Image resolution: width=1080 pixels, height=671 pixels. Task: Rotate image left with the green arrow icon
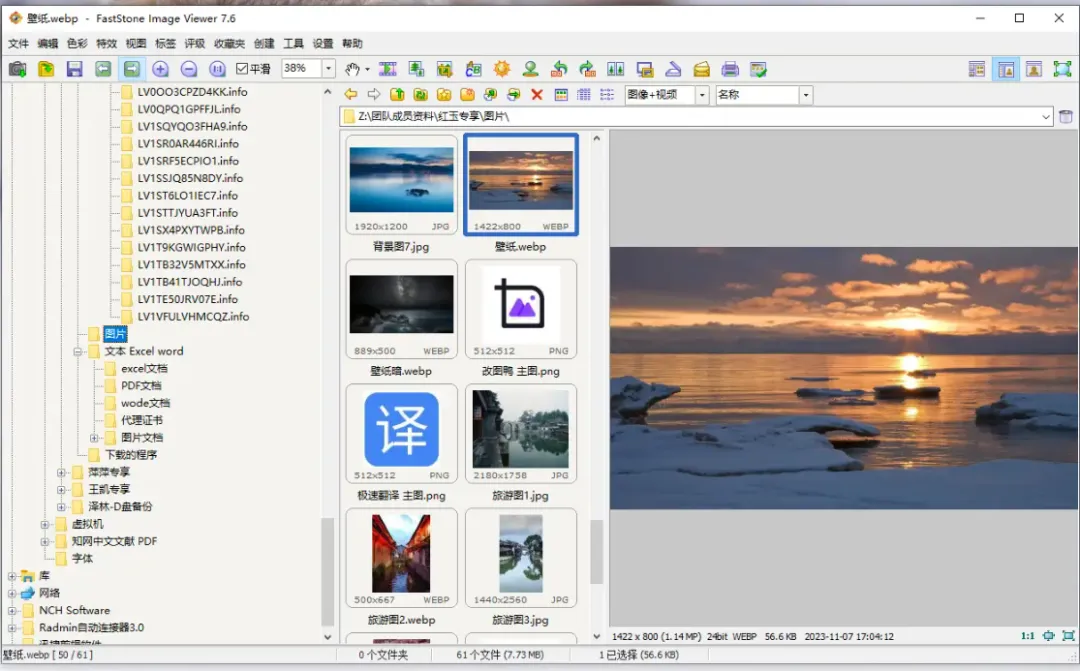click(x=559, y=69)
